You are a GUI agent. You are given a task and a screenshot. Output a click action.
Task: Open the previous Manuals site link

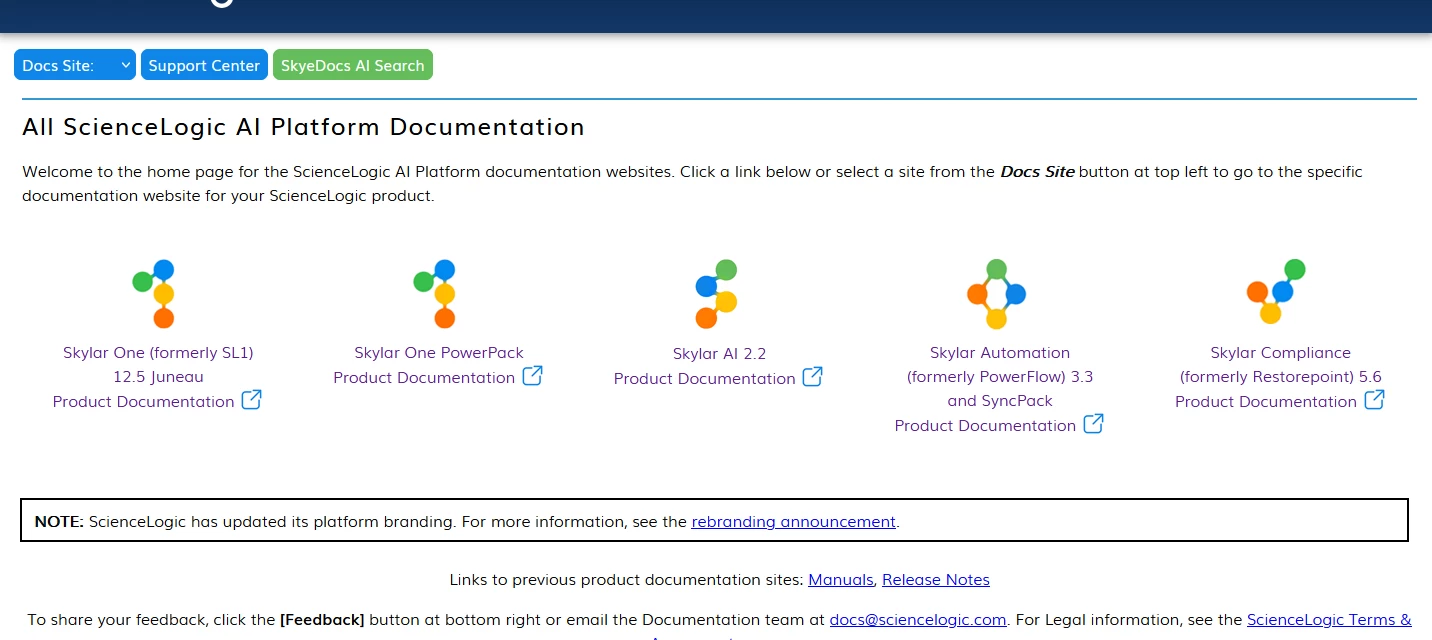pos(841,579)
